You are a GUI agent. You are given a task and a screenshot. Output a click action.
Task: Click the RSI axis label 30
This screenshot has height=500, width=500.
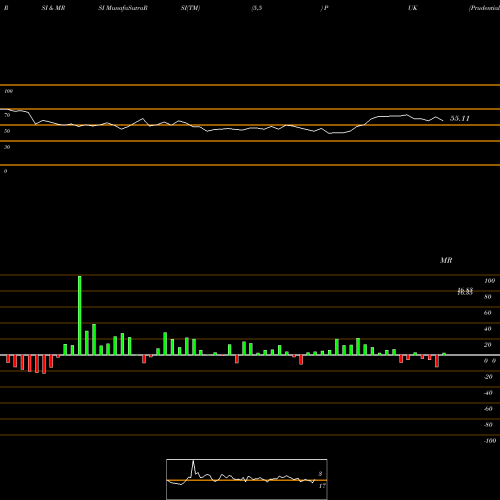[x=7, y=147]
